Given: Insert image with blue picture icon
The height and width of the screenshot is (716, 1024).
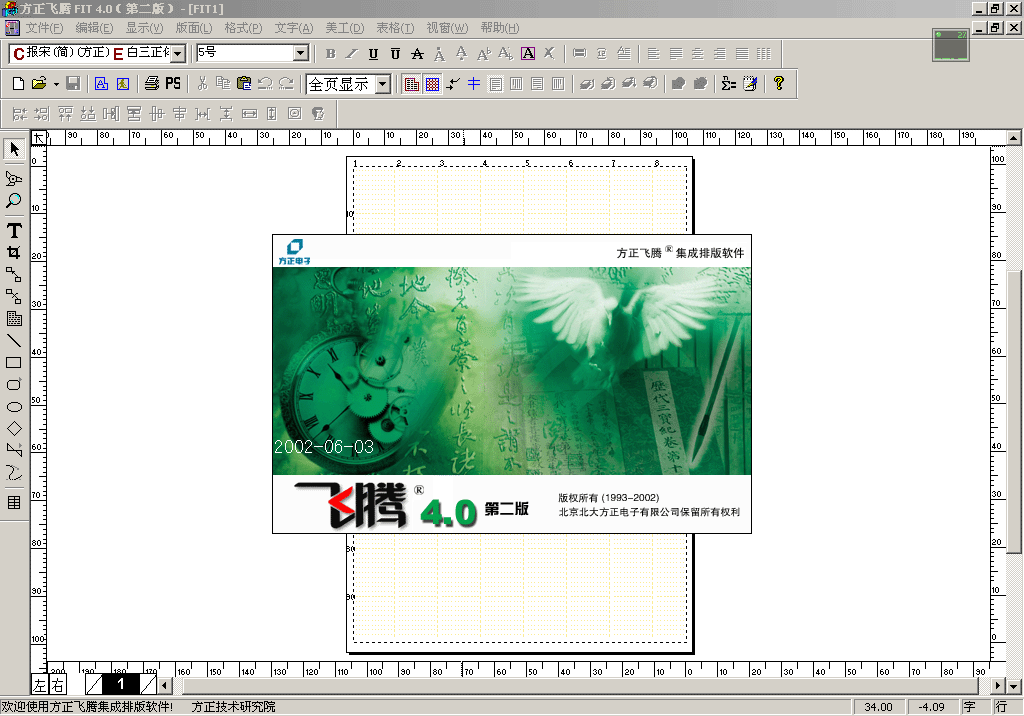Looking at the screenshot, I should click(123, 84).
